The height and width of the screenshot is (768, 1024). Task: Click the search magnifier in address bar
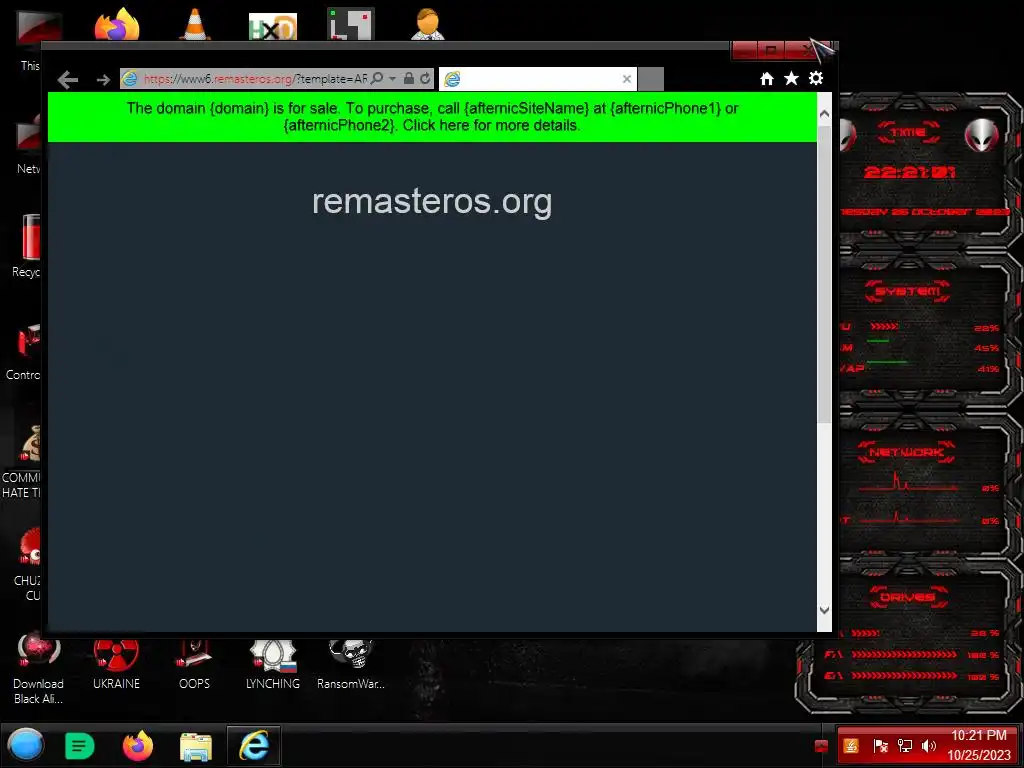(377, 78)
